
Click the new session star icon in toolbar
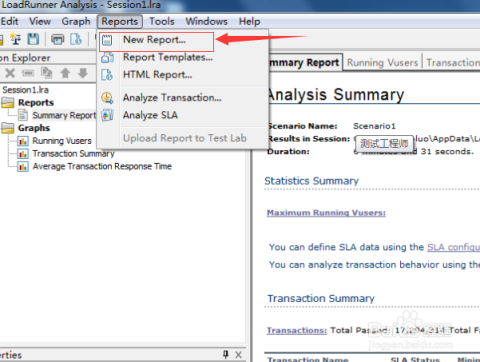click(x=15, y=39)
